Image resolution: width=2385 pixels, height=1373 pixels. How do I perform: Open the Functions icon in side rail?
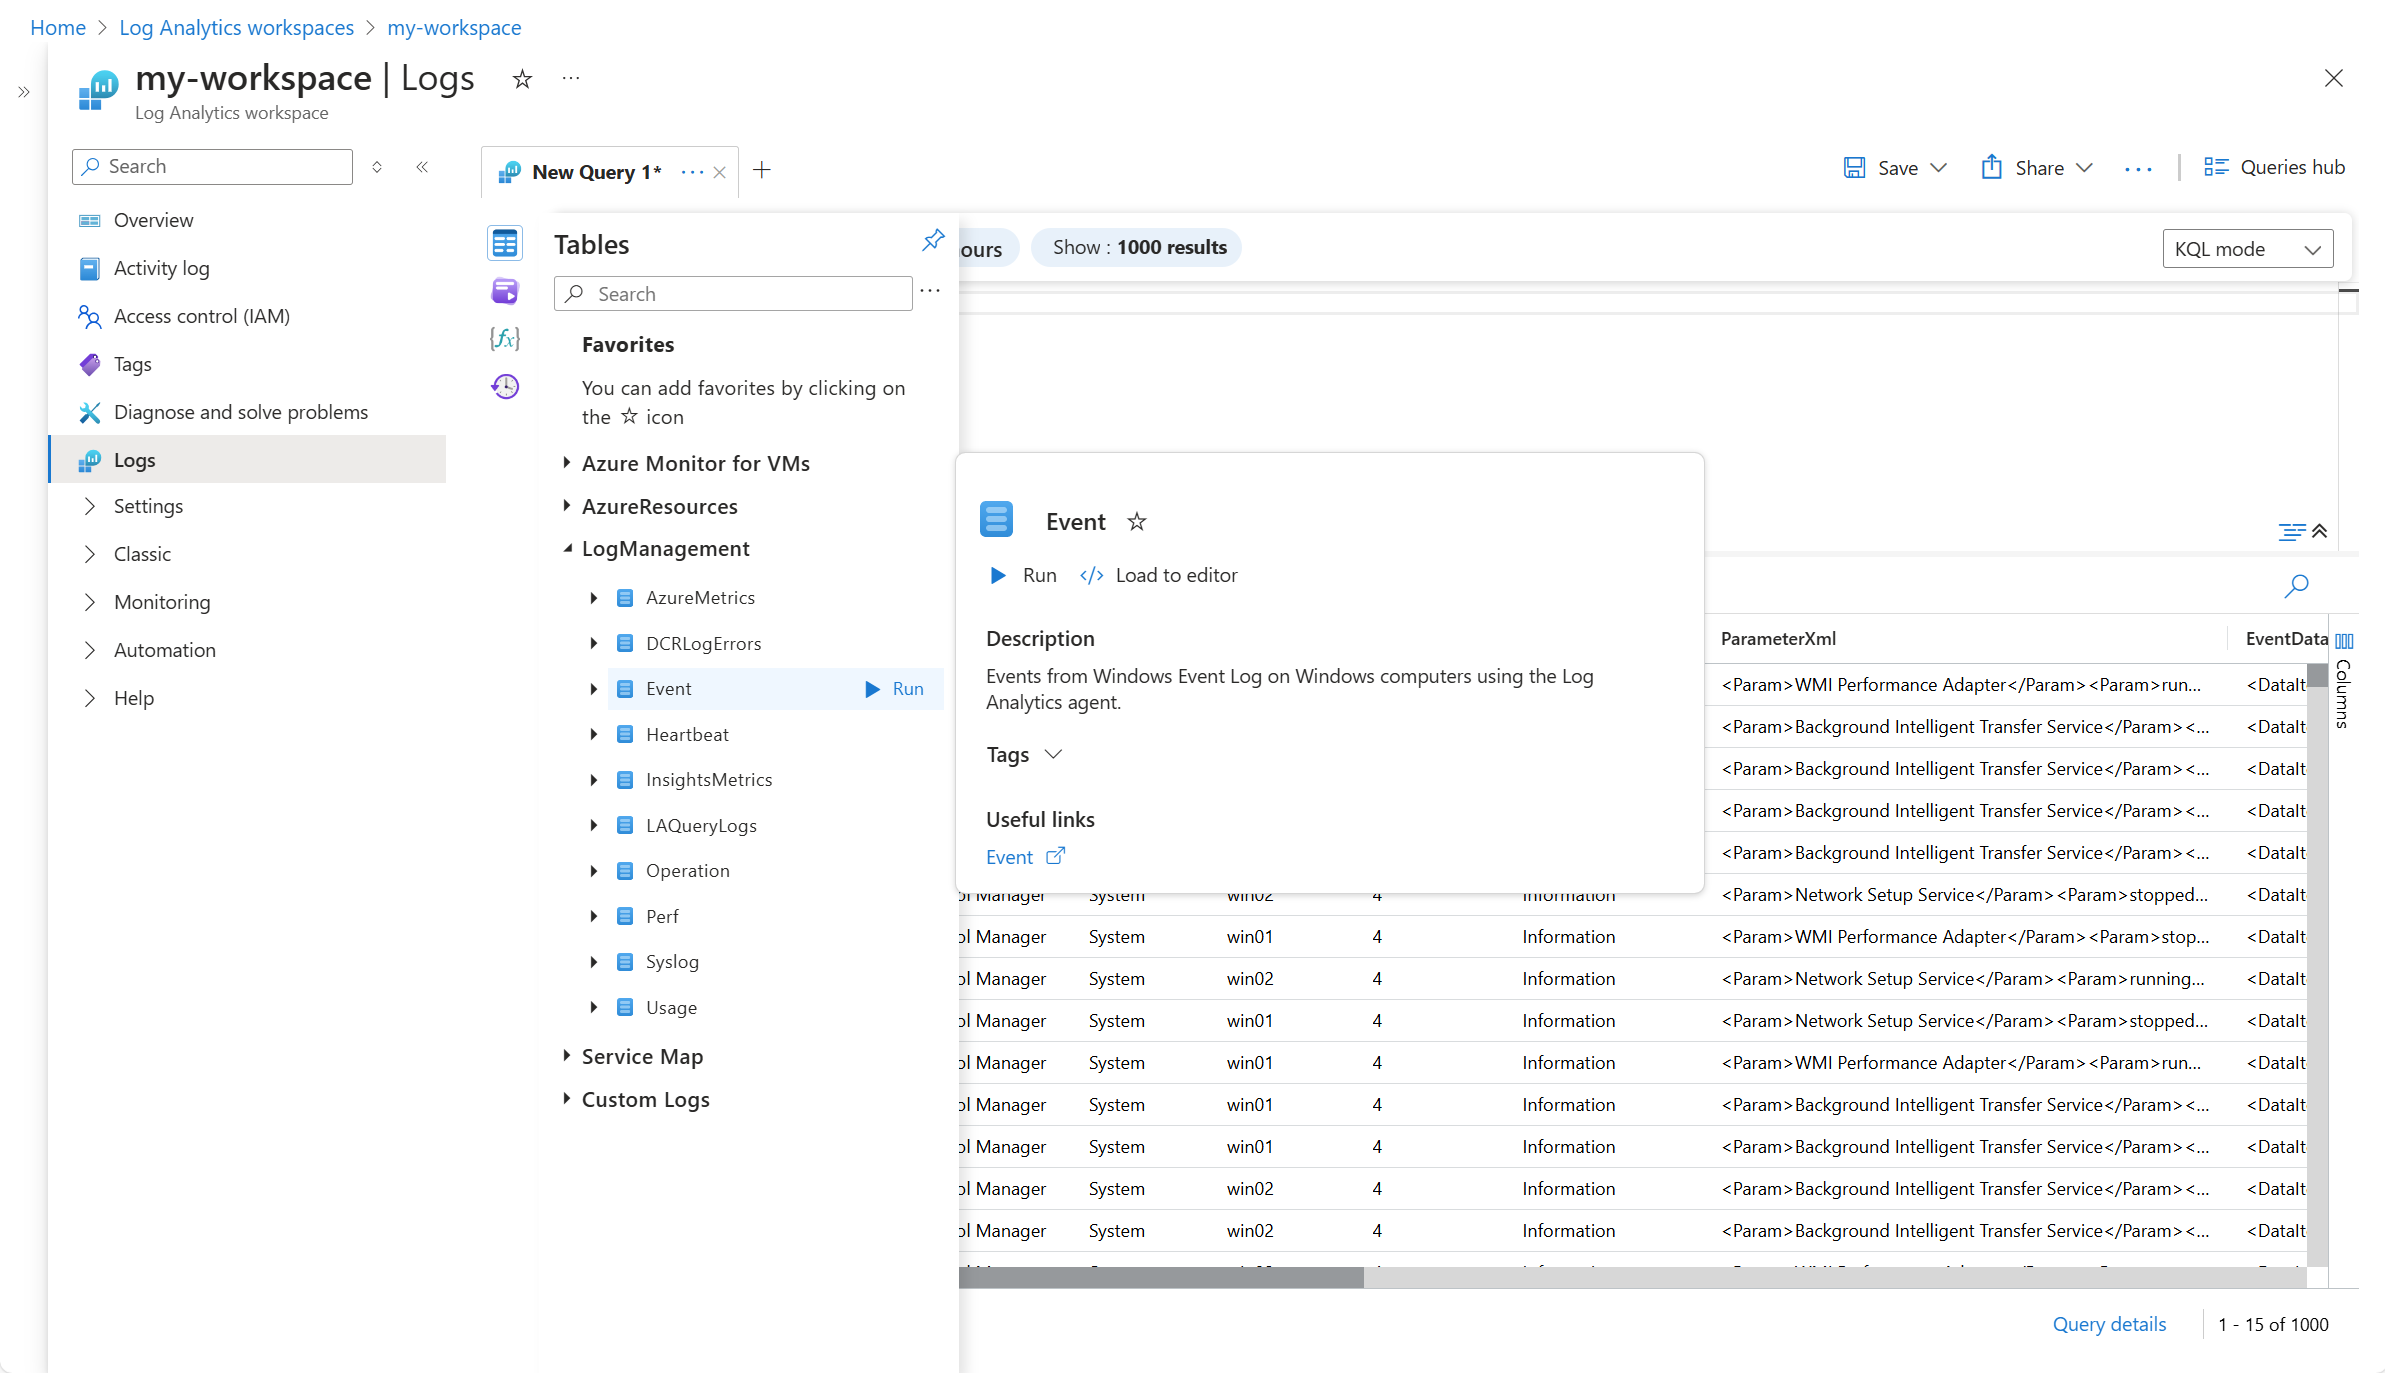coord(505,339)
